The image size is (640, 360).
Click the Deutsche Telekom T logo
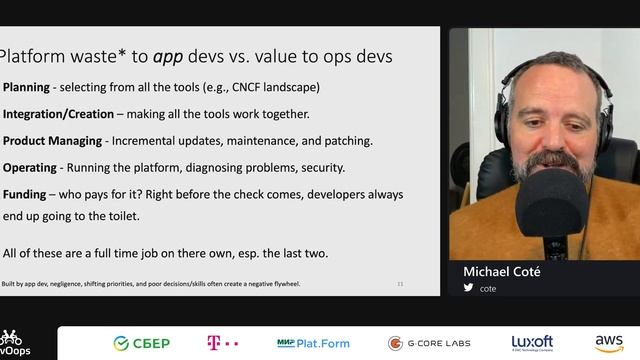pos(223,343)
